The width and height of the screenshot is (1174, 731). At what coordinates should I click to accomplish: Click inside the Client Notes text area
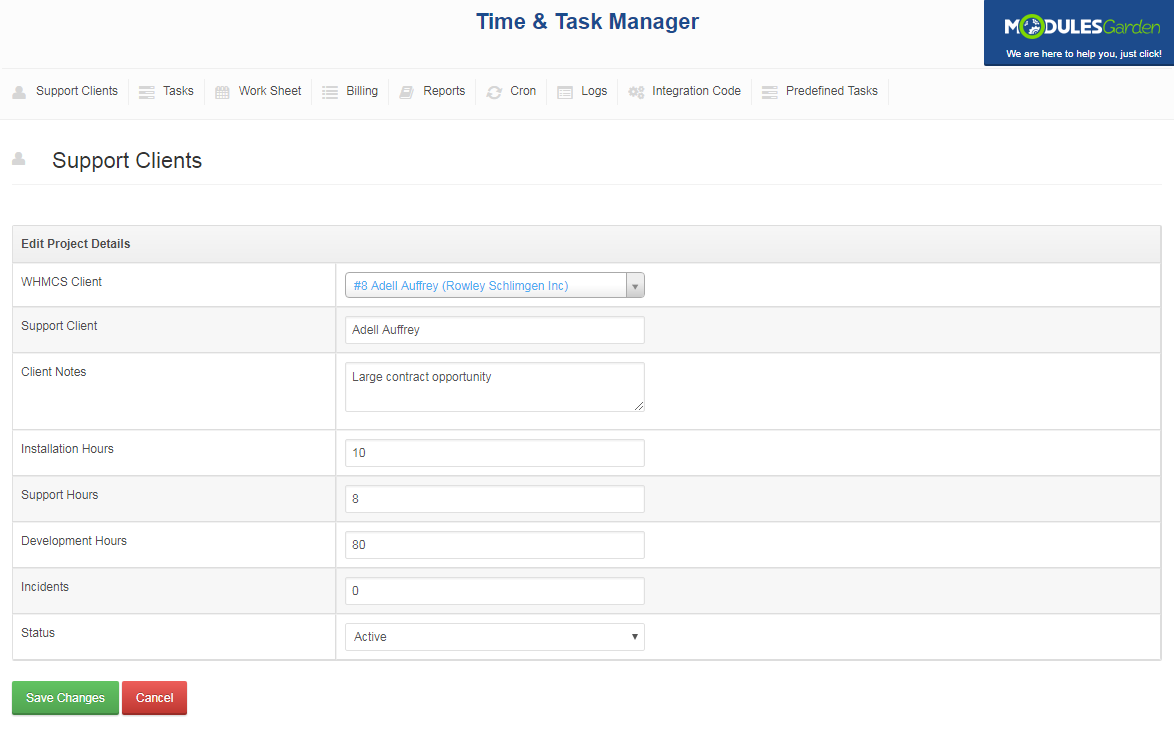click(494, 387)
